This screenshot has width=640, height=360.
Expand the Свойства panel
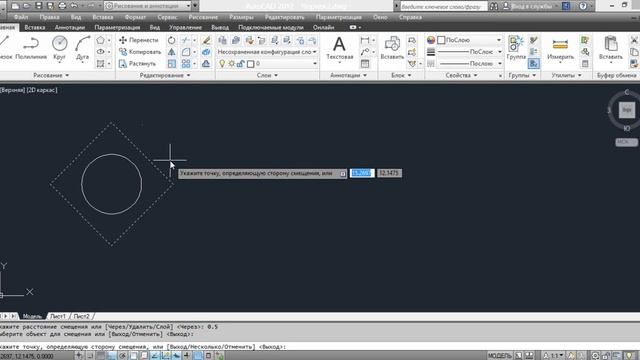pos(461,76)
